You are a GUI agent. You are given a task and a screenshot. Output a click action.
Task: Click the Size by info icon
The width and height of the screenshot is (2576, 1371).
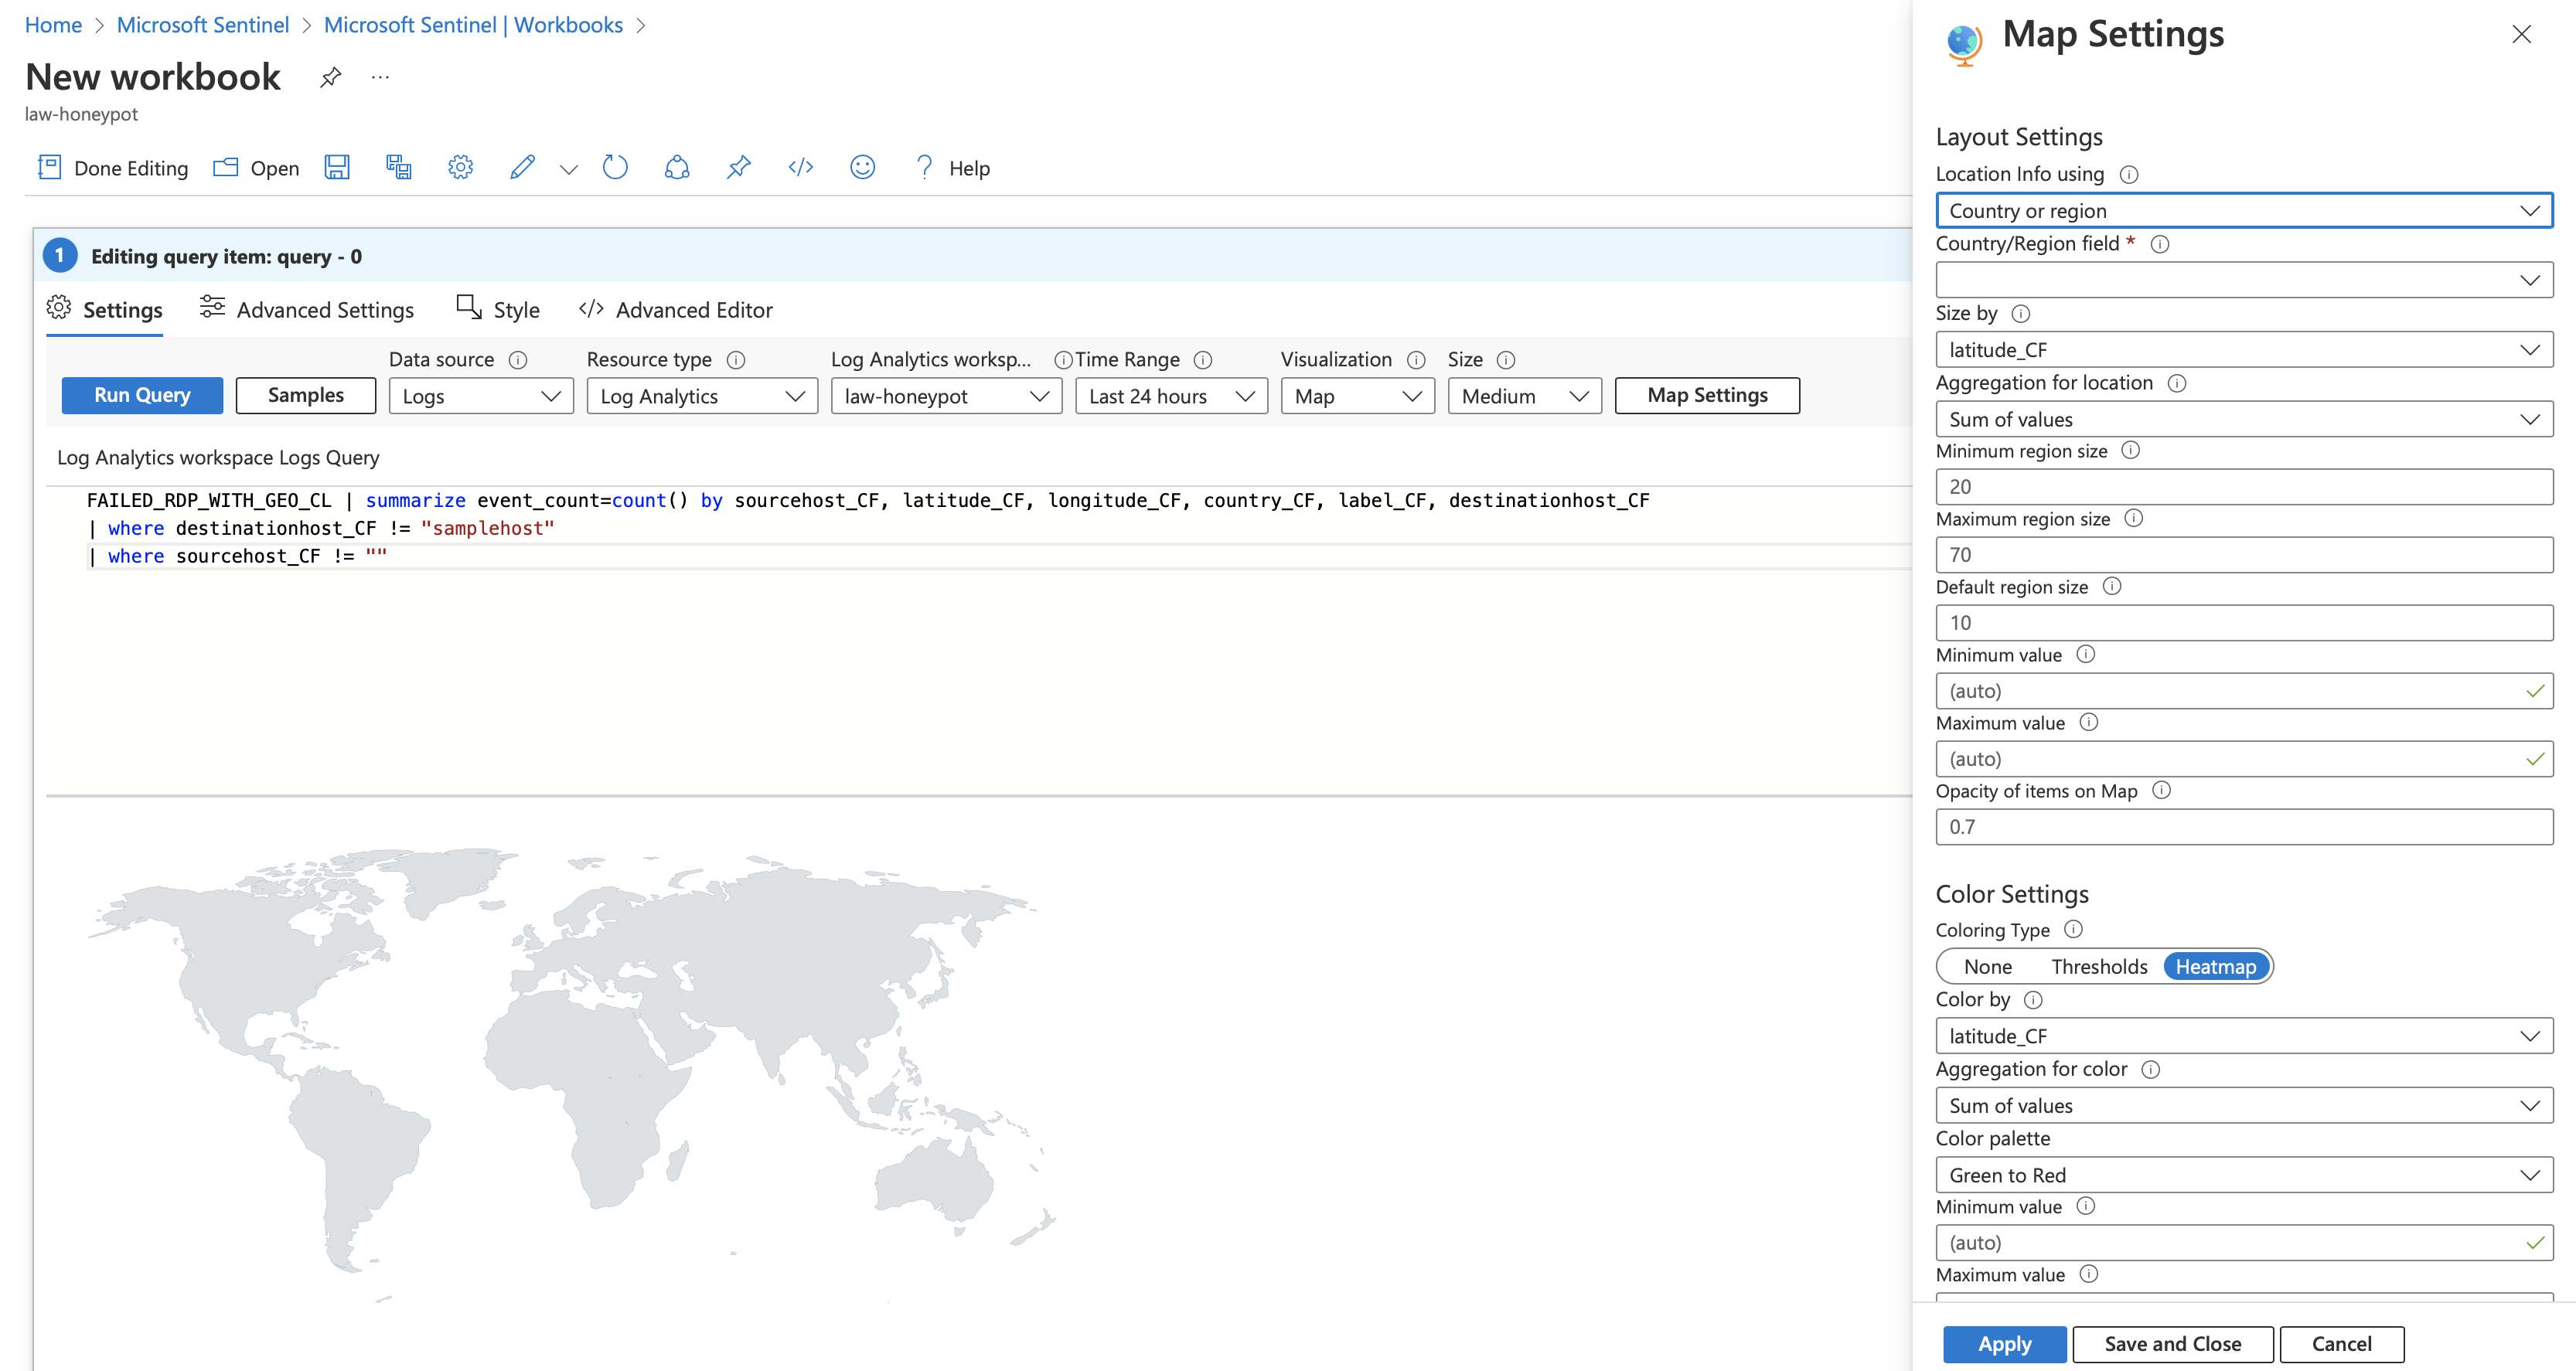coord(2021,314)
